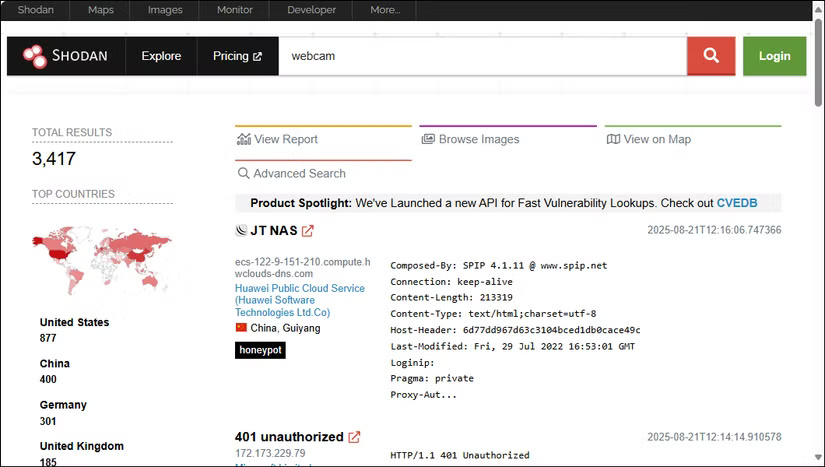The image size is (825, 467).
Task: Click the top countries world map
Action: click(x=102, y=260)
